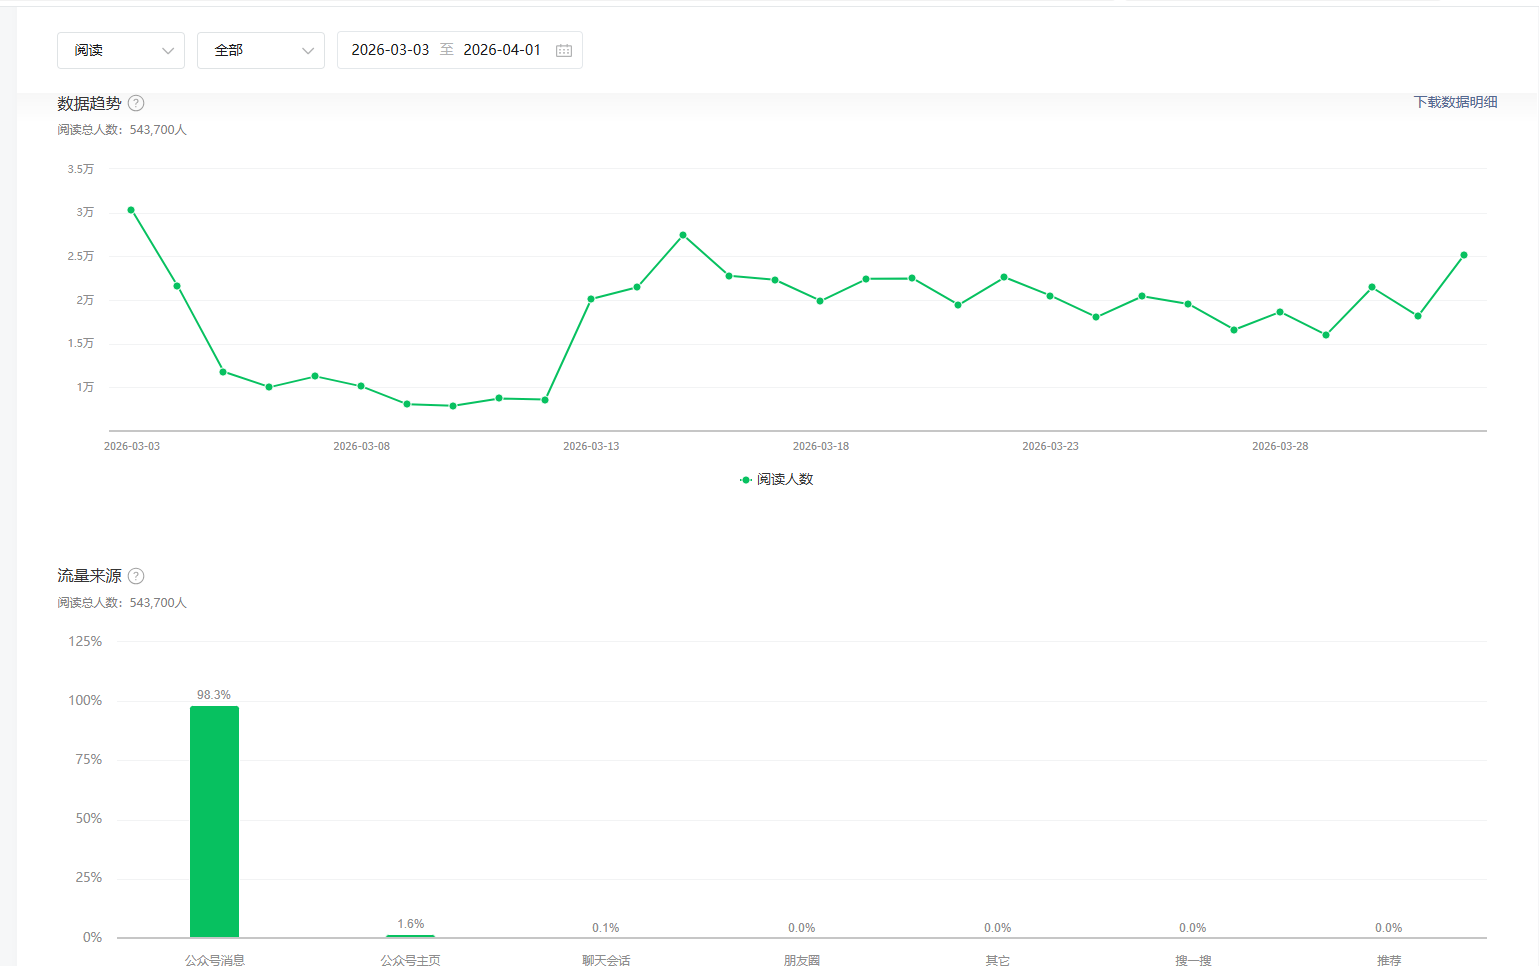Click the 聊天会话 axis label
The height and width of the screenshot is (966, 1539).
(x=606, y=960)
